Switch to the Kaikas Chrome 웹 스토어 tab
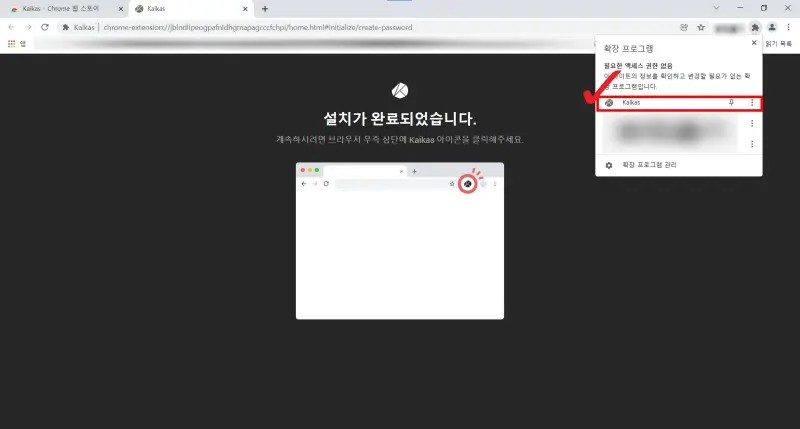The height and width of the screenshot is (429, 800). point(66,9)
